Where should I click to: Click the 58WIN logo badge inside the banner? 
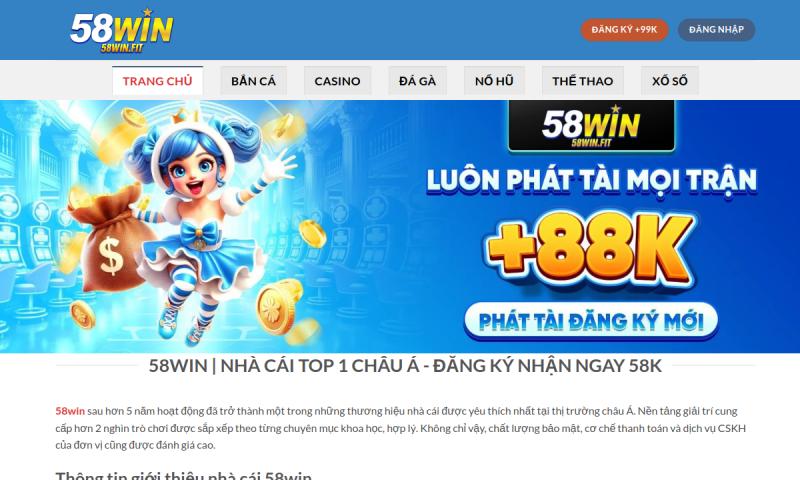click(x=591, y=125)
